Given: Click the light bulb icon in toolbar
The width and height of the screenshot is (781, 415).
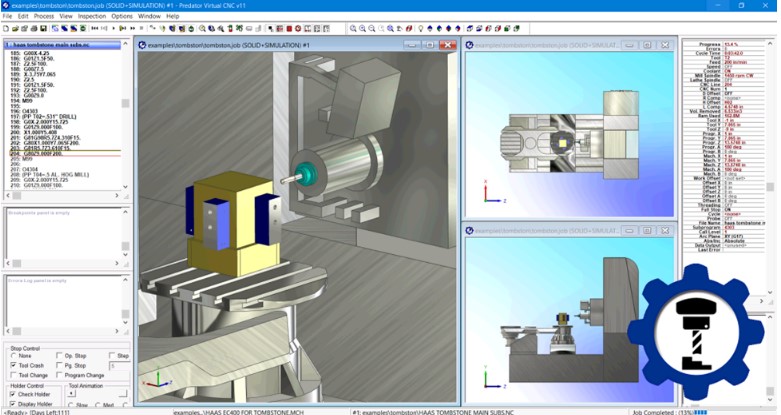Looking at the screenshot, I should 420,28.
